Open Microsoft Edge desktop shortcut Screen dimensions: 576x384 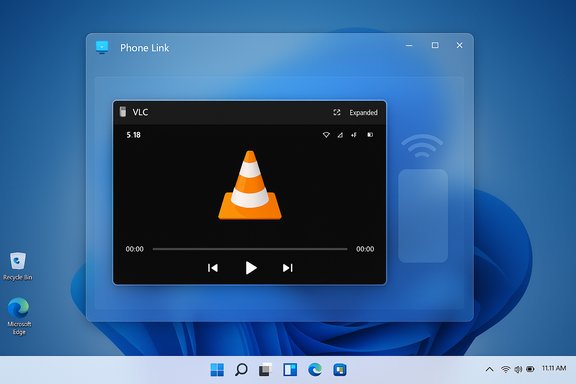pos(19,316)
